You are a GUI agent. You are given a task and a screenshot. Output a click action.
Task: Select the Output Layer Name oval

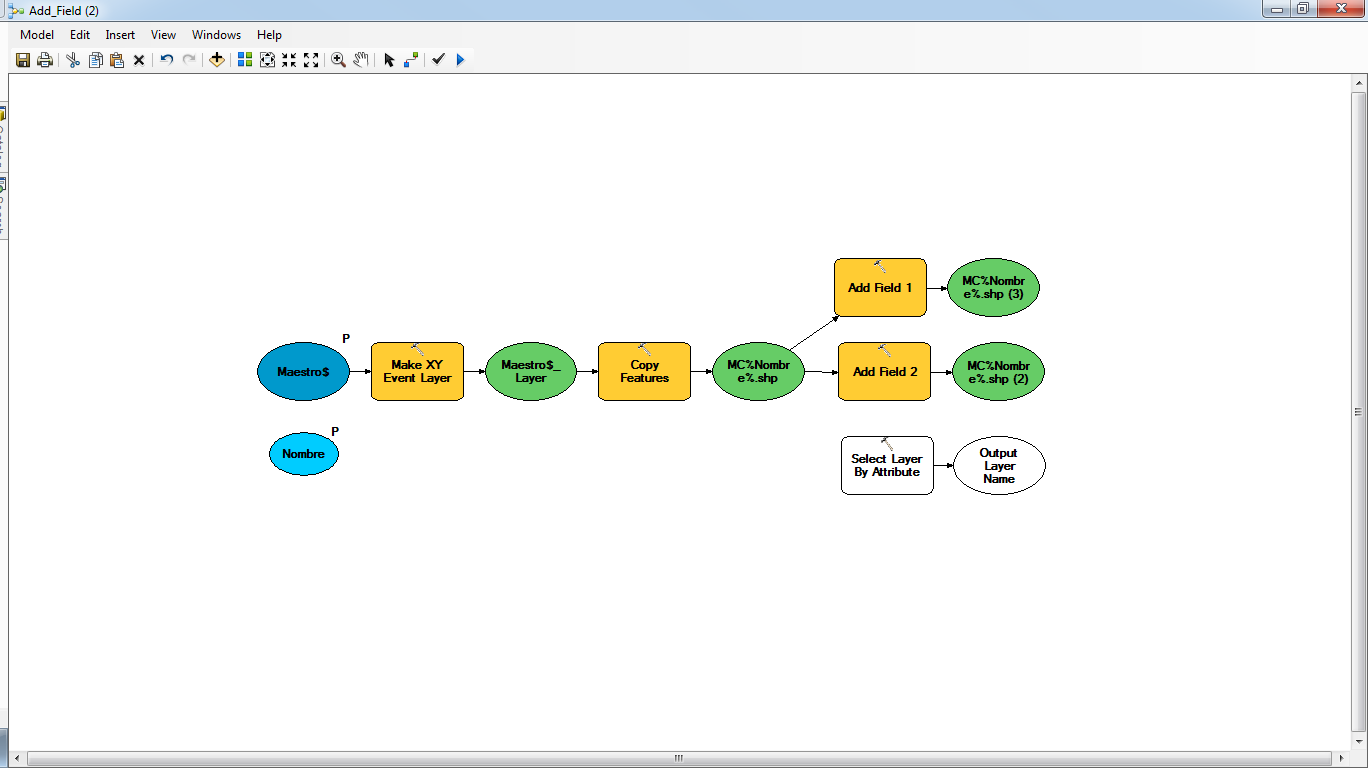[999, 465]
